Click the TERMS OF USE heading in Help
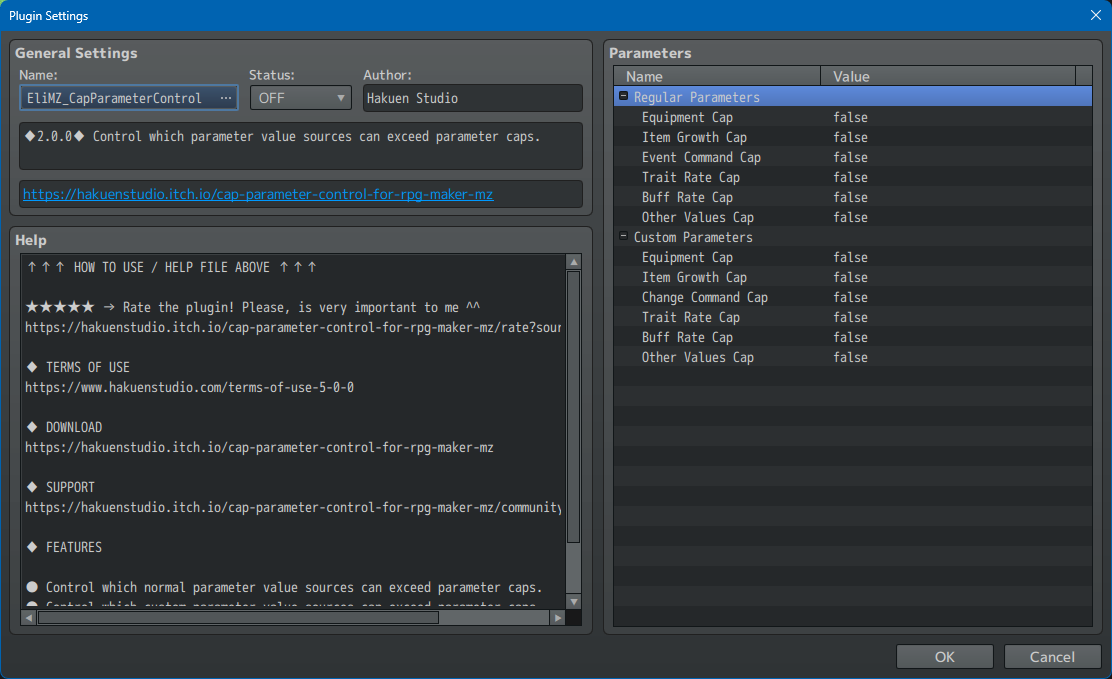1112x679 pixels. click(88, 367)
